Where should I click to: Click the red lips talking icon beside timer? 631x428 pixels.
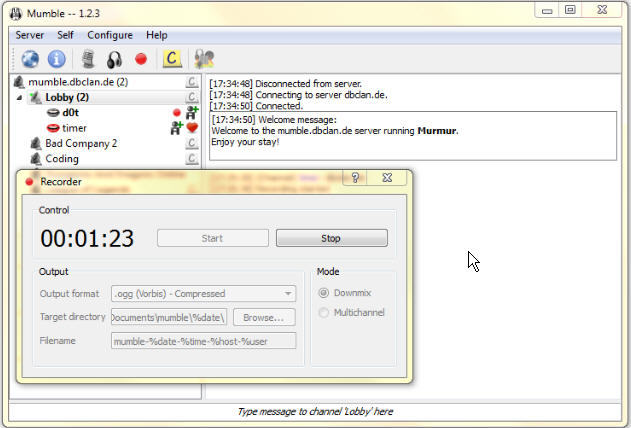click(x=53, y=128)
